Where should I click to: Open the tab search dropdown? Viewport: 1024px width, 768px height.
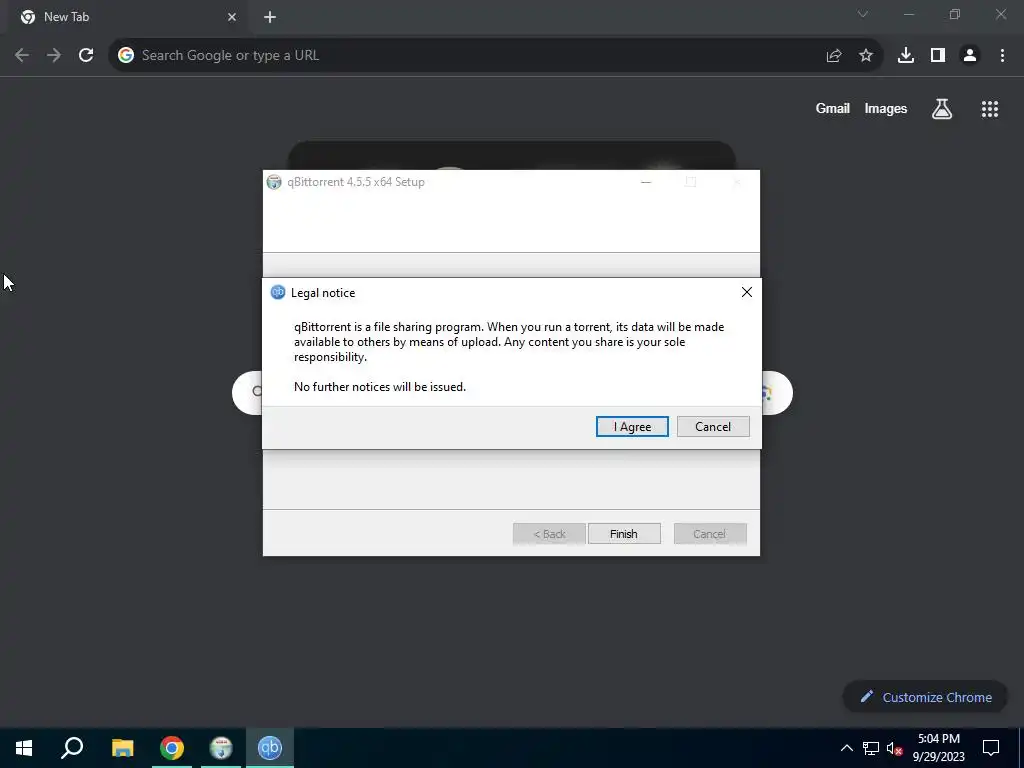[863, 14]
